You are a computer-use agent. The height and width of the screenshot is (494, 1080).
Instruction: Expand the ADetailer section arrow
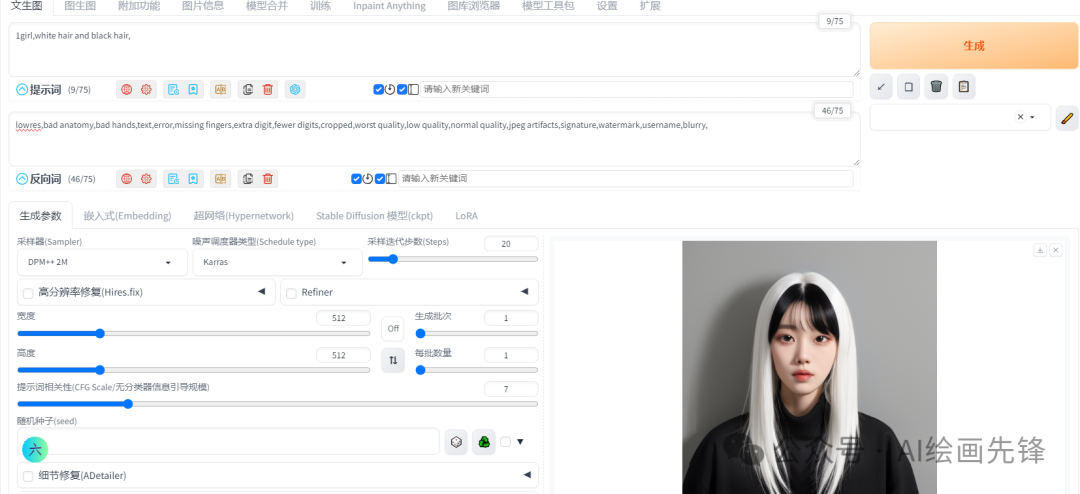527,475
